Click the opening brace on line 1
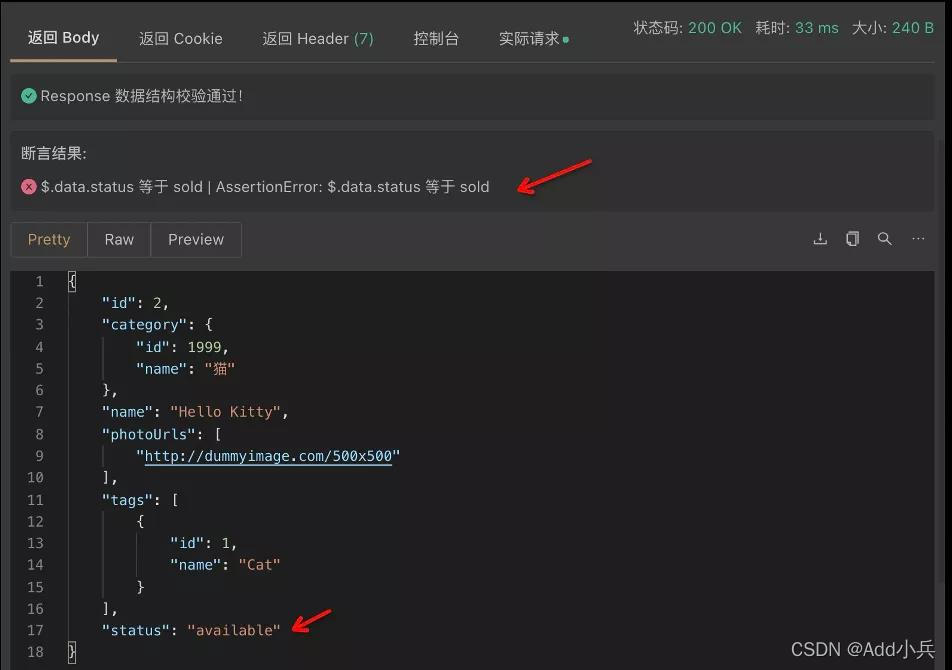The width and height of the screenshot is (952, 670). pos(72,281)
